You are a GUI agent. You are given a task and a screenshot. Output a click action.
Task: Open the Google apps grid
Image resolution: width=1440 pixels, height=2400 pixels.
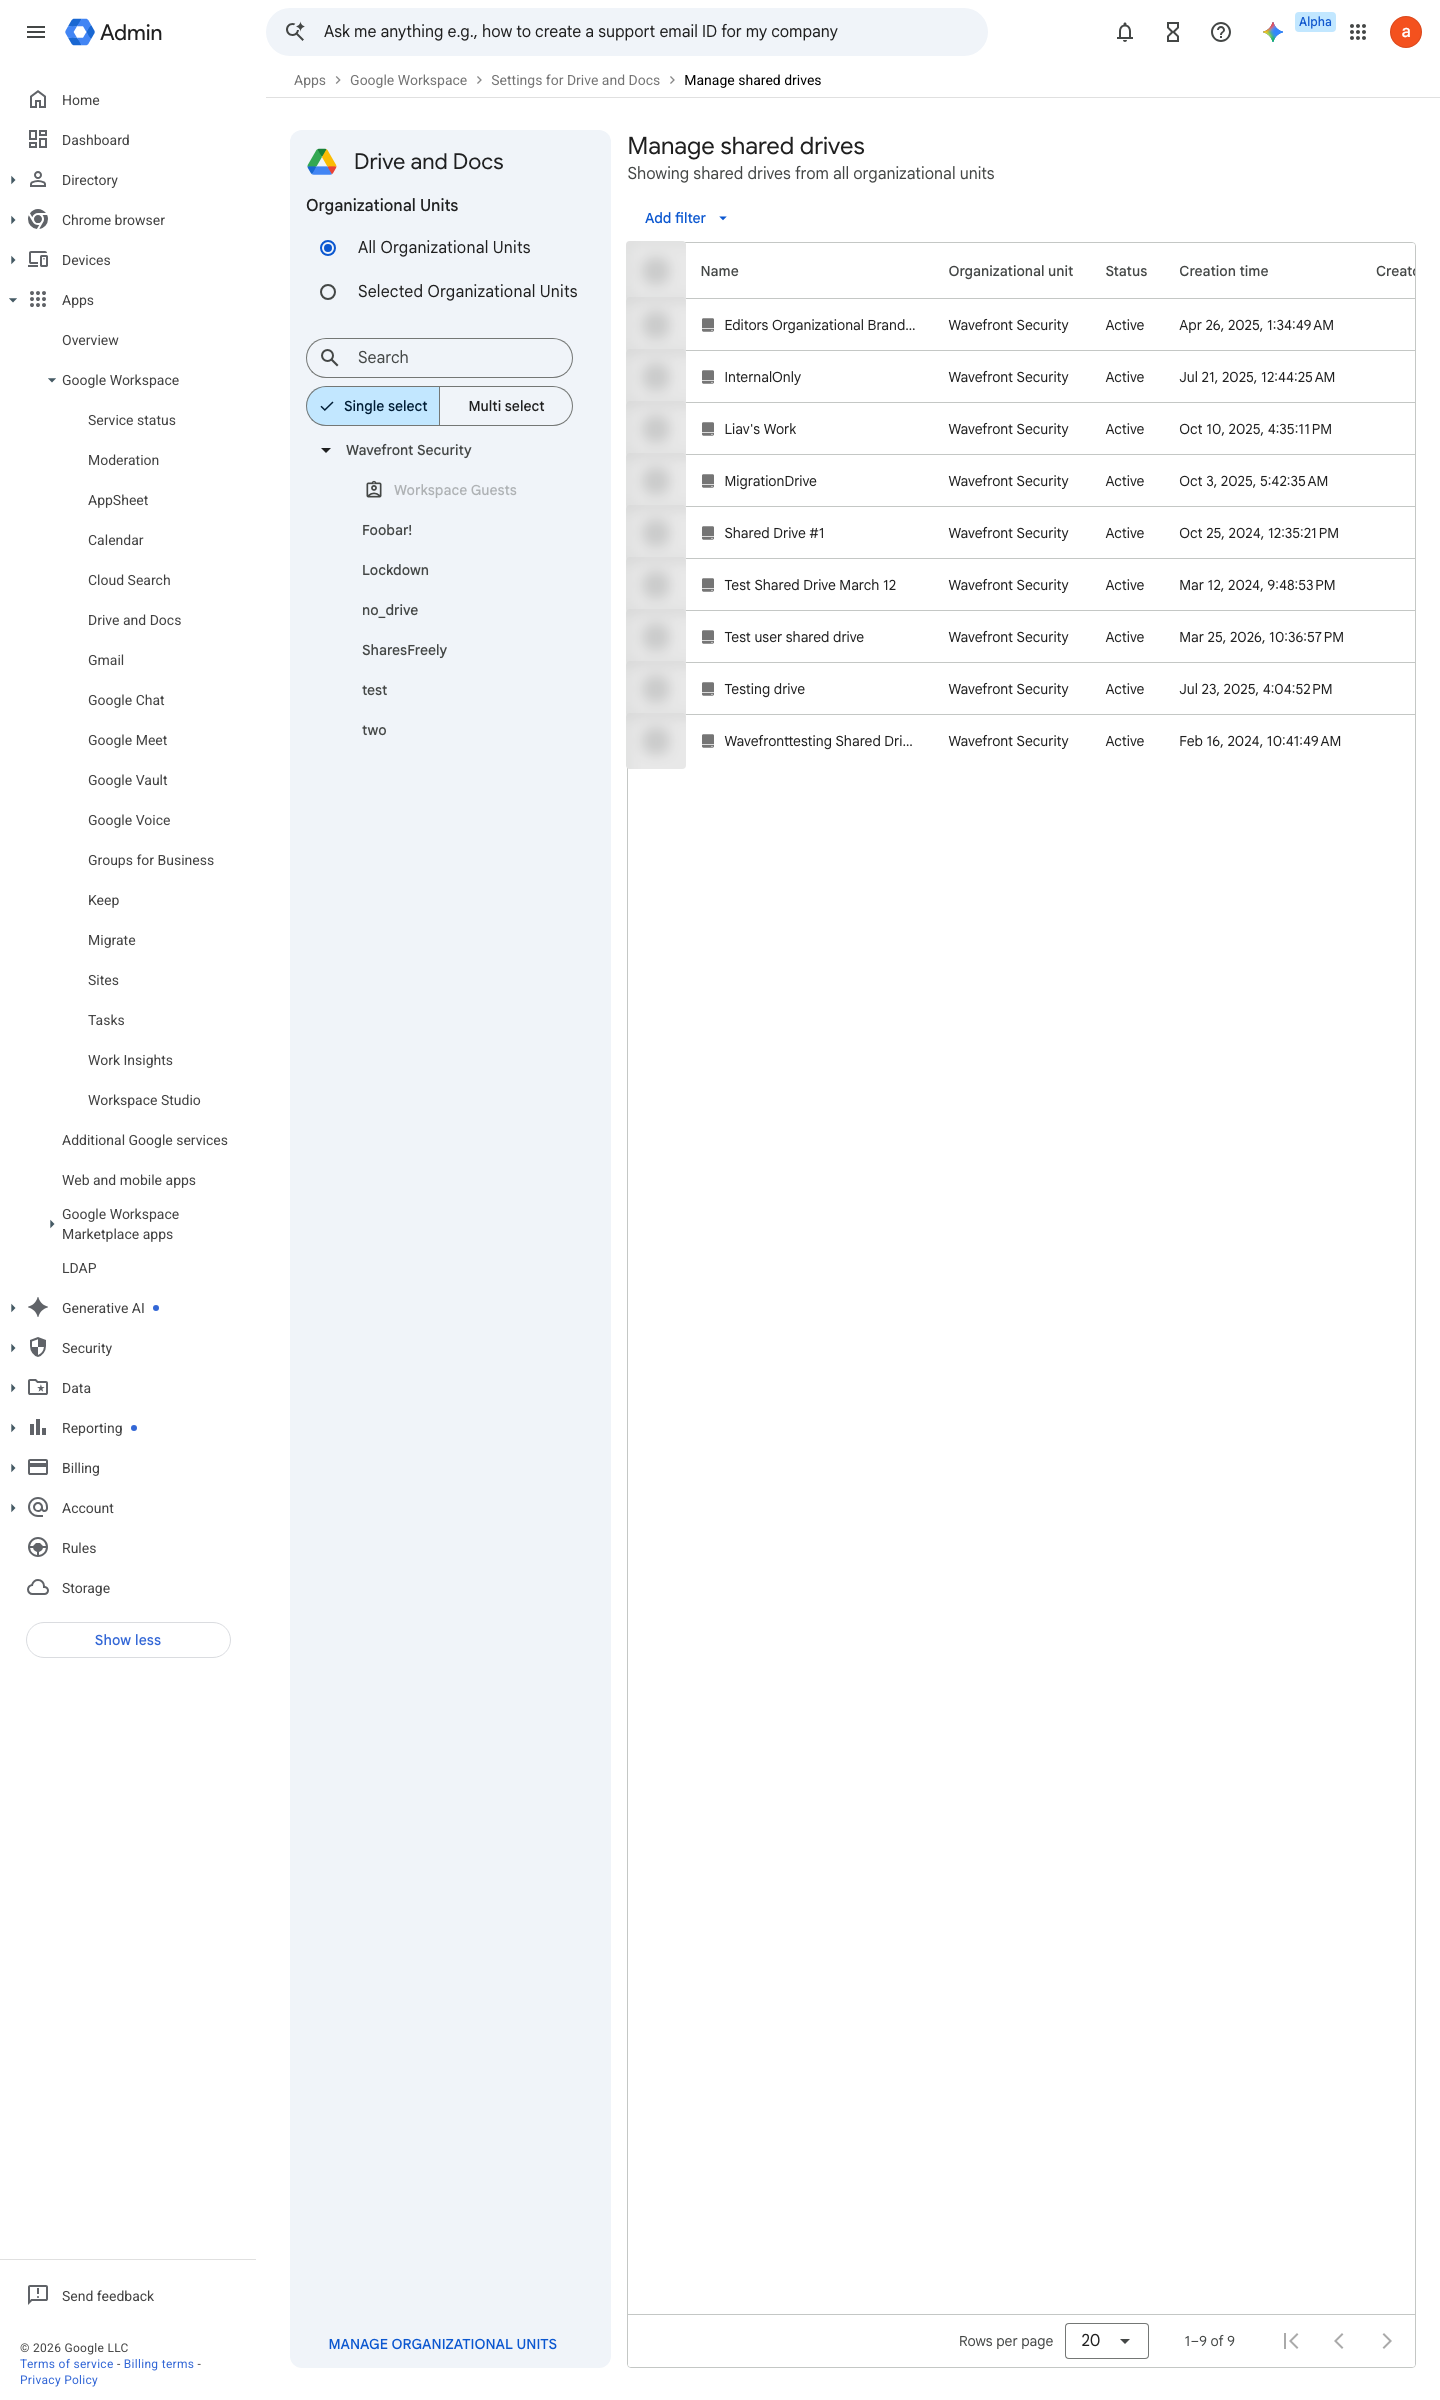point(1358,32)
